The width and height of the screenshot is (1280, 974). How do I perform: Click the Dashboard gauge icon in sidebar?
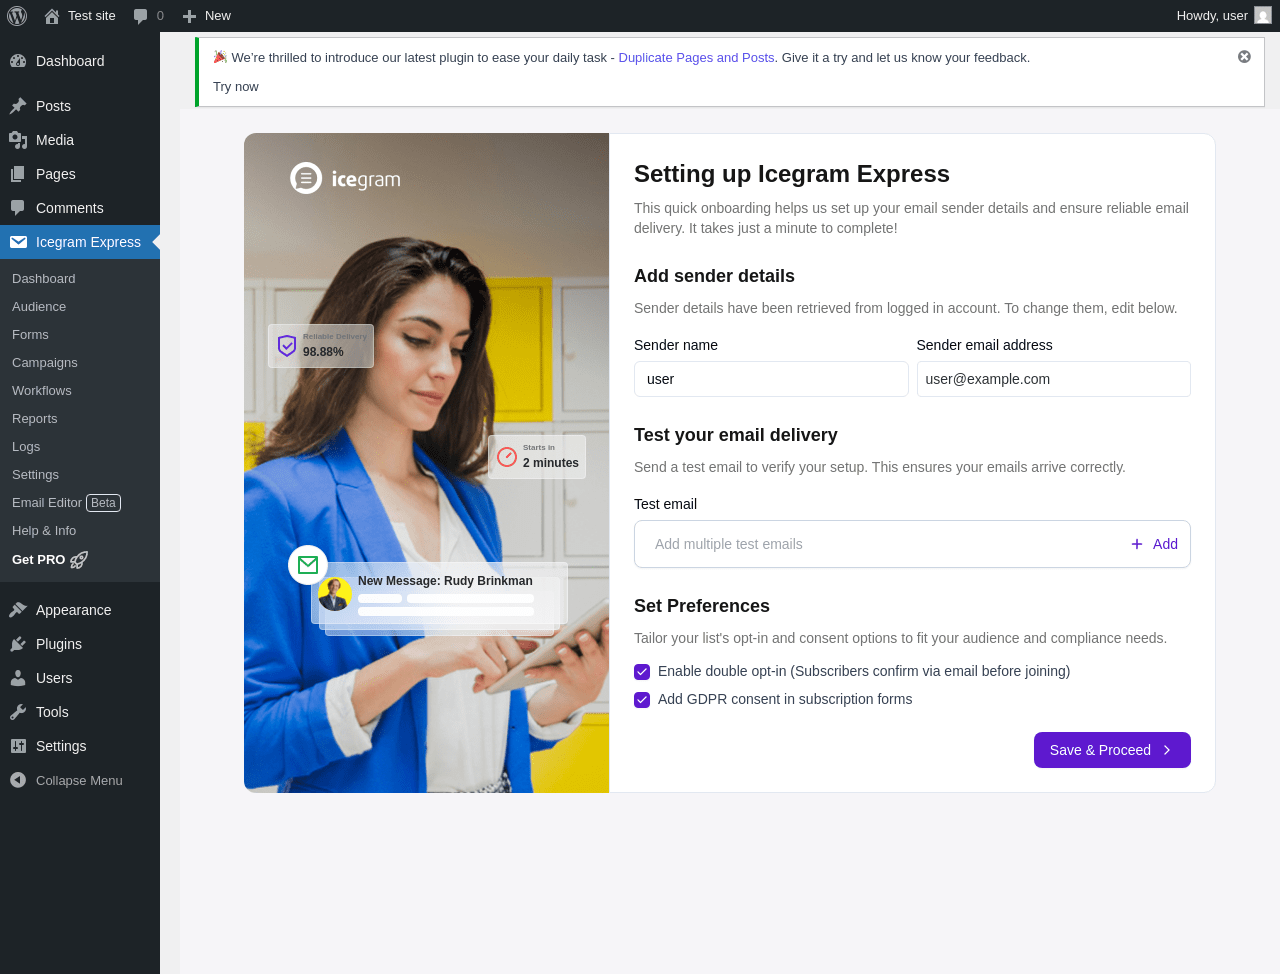pyautogui.click(x=18, y=61)
